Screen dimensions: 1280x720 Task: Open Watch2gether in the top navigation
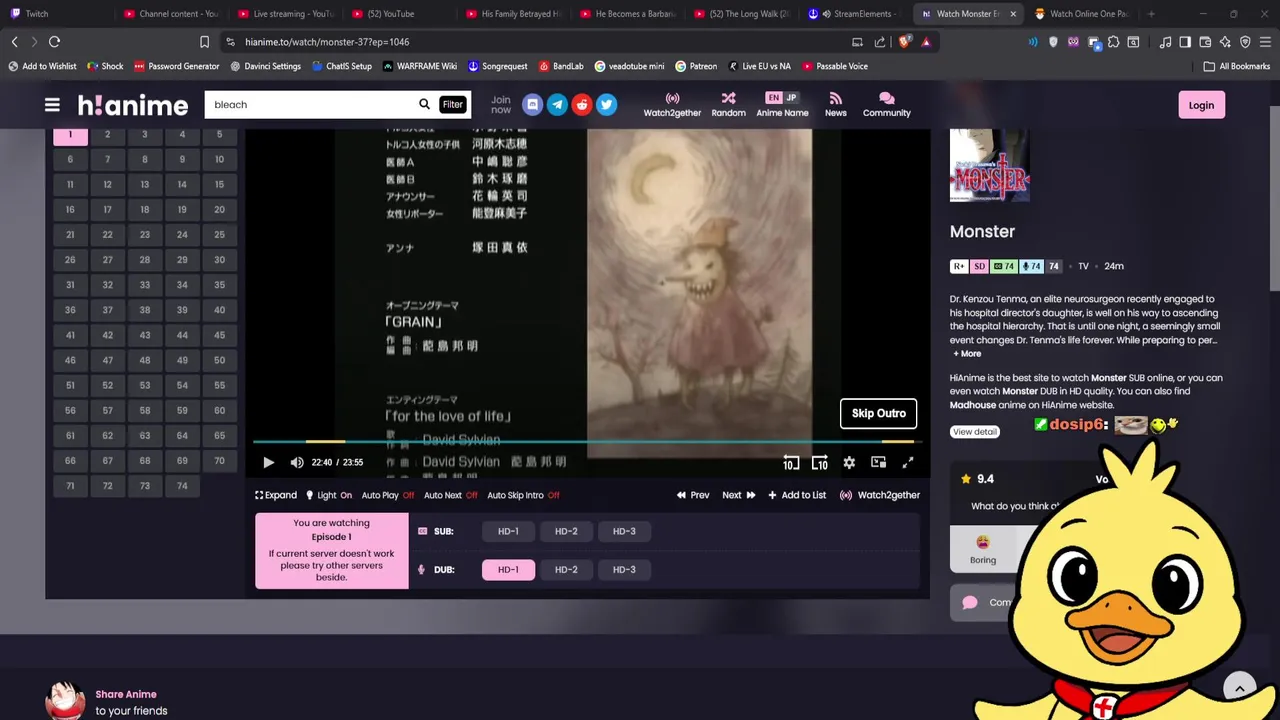[672, 105]
